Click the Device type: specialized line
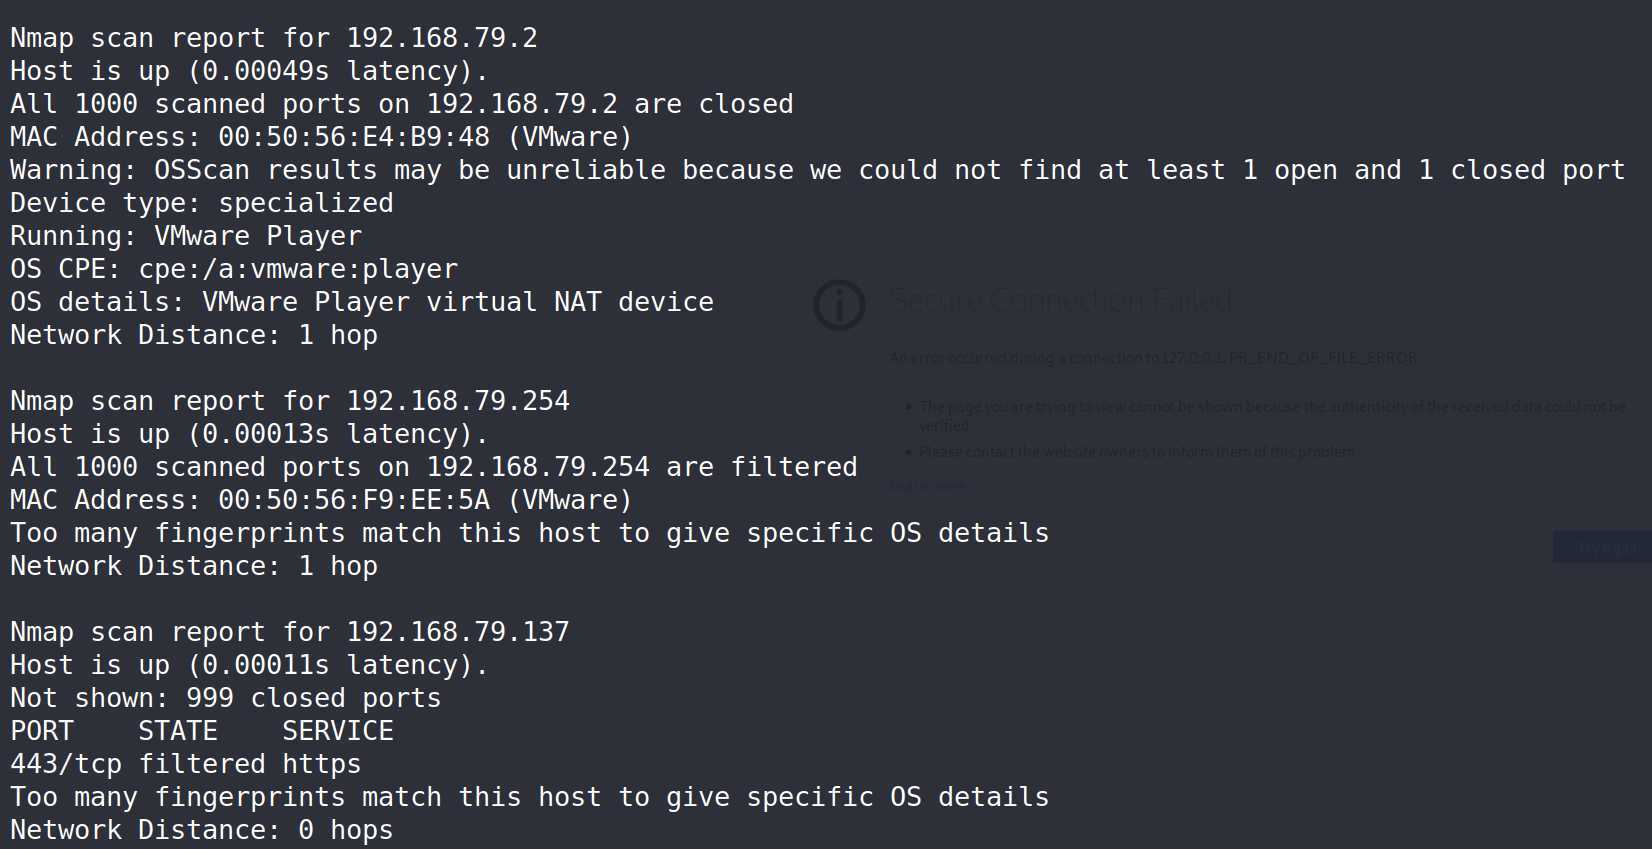Viewport: 1652px width, 849px height. (x=202, y=203)
